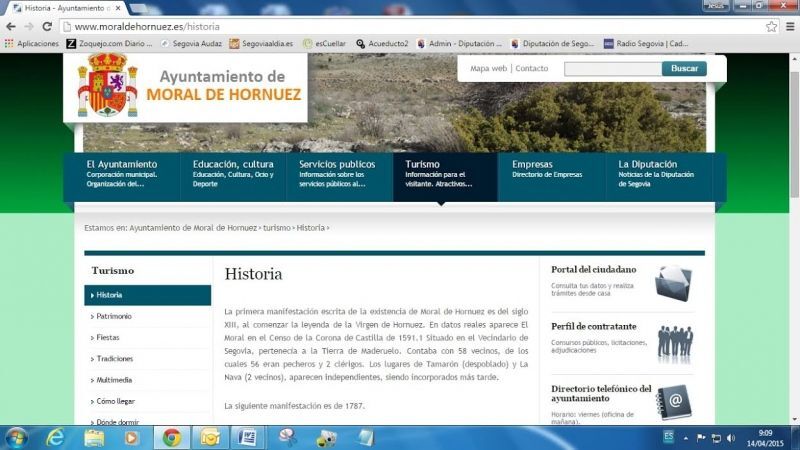Click the browser back arrow
Screen dimensions: 800x450
tap(11, 26)
